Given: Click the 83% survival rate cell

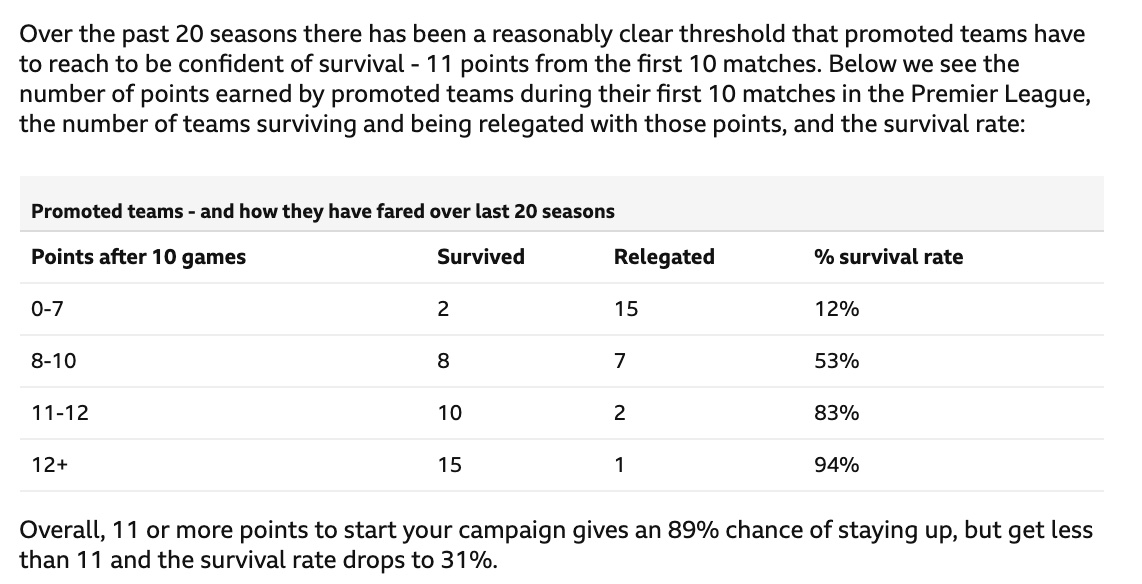Looking at the screenshot, I should tap(837, 413).
